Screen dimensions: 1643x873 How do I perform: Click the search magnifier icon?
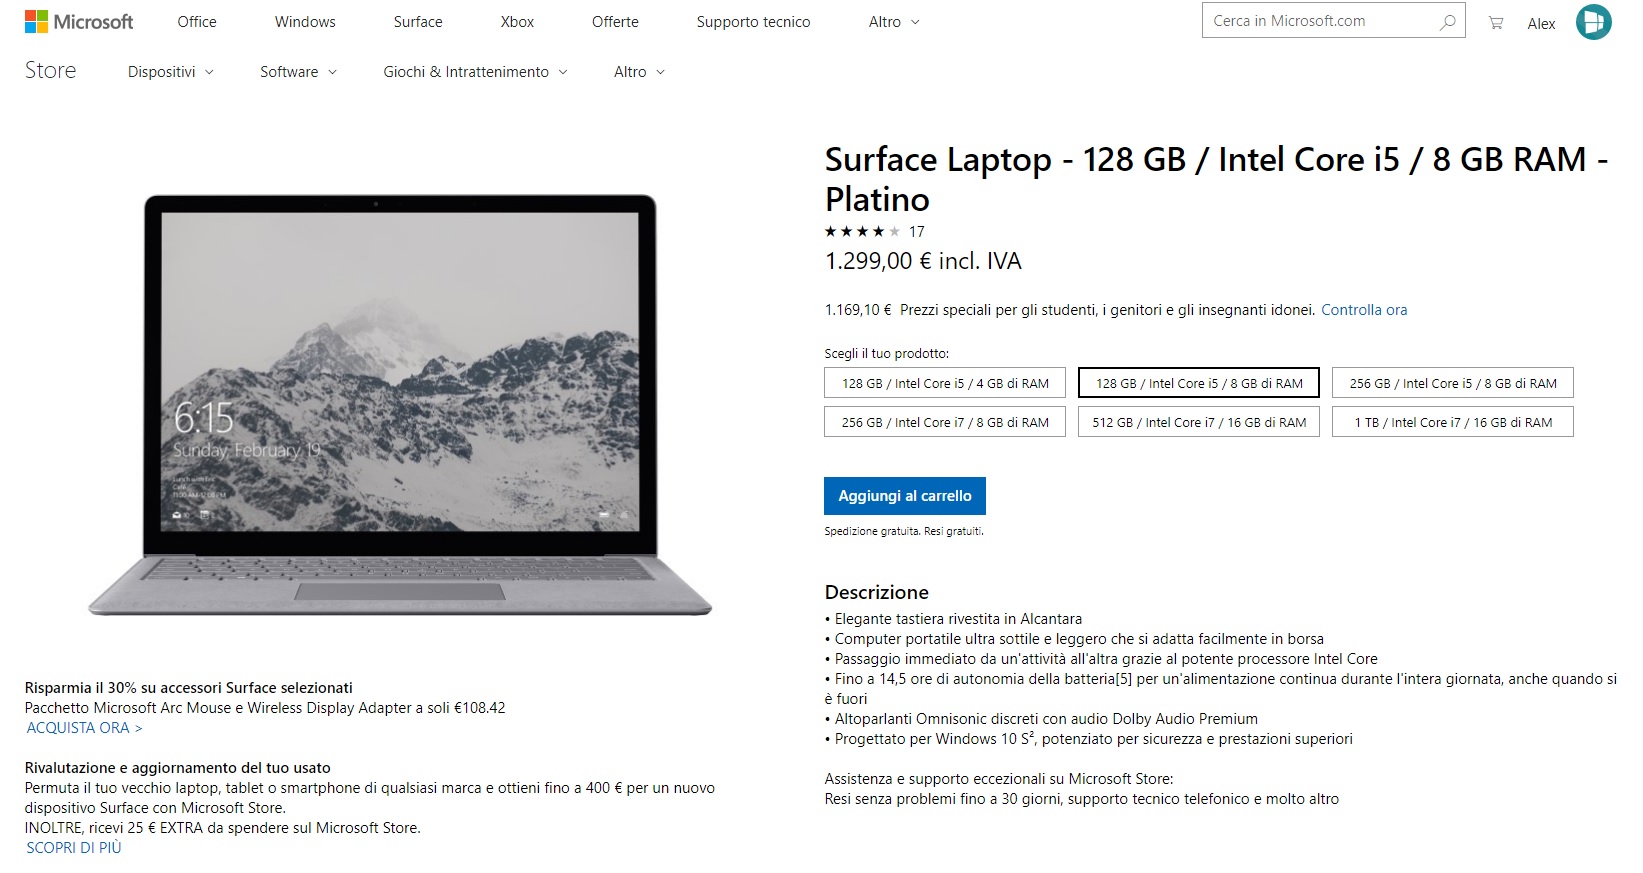[1447, 22]
